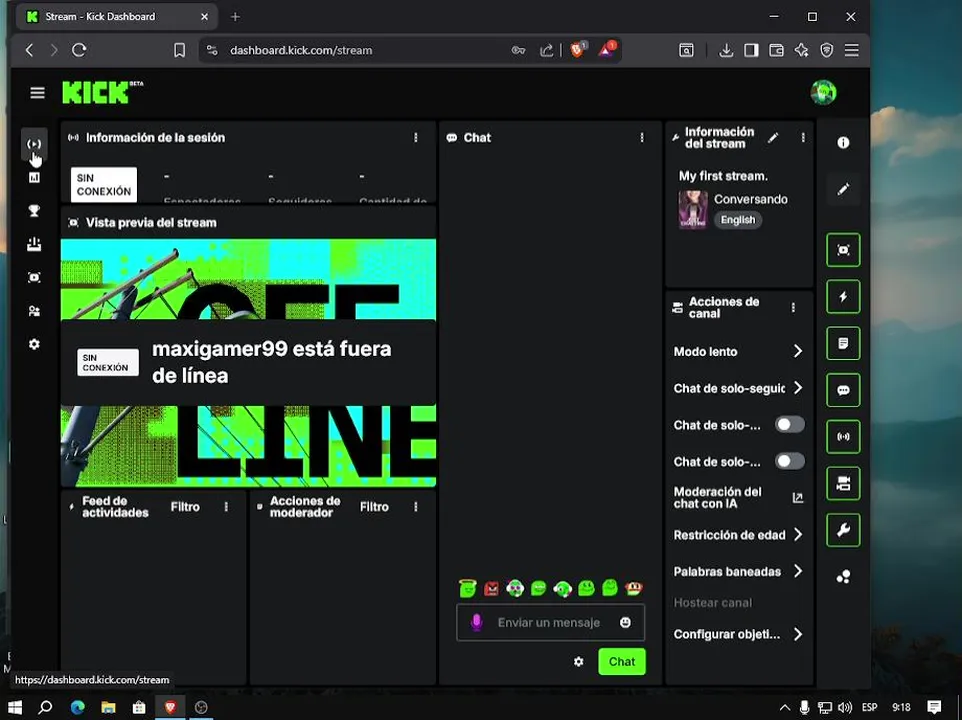
Task: Toggle the note document widget icon
Action: [843, 343]
